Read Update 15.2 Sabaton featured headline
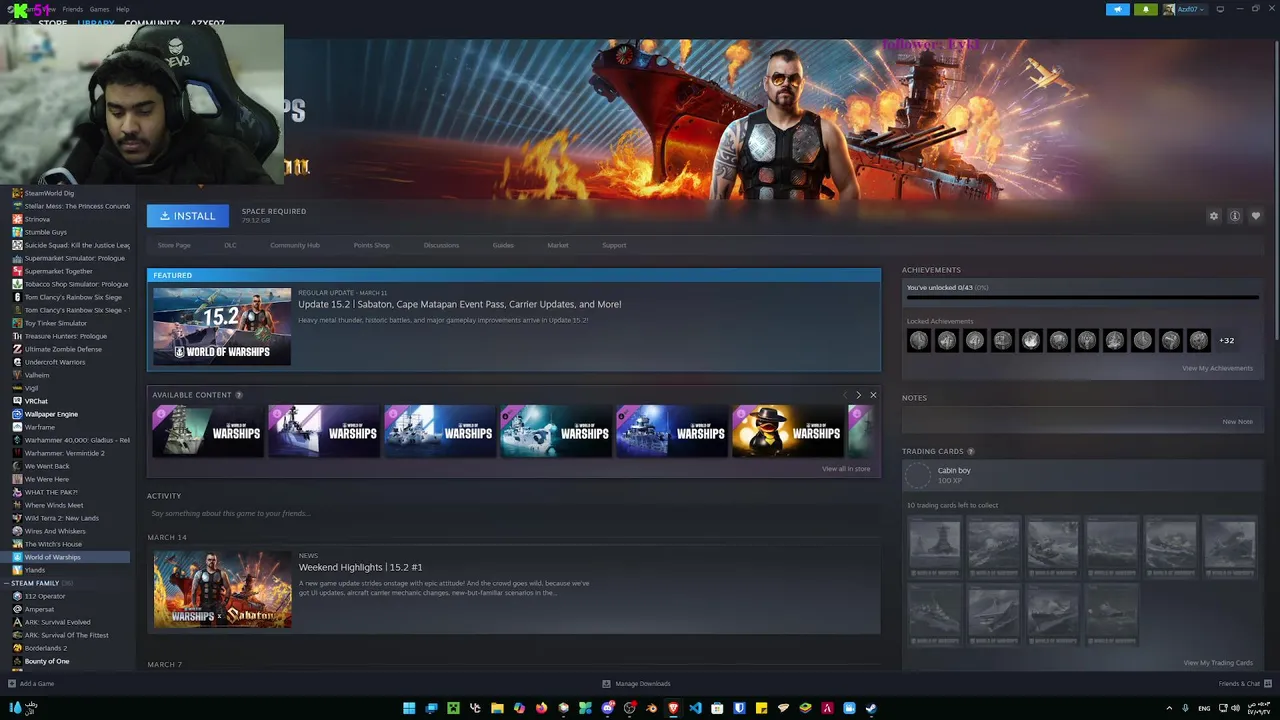 460,304
